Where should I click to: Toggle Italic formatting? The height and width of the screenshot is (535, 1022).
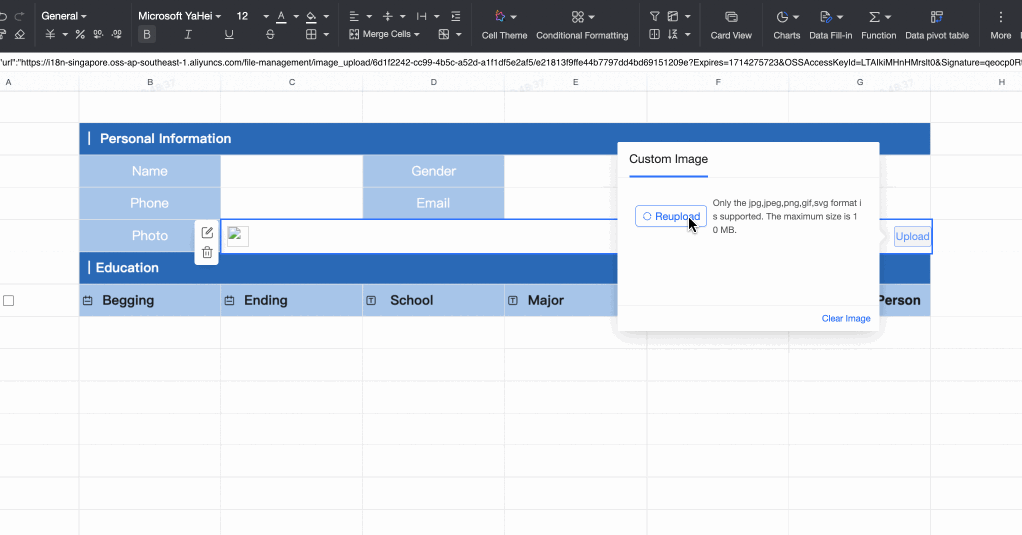click(x=188, y=35)
